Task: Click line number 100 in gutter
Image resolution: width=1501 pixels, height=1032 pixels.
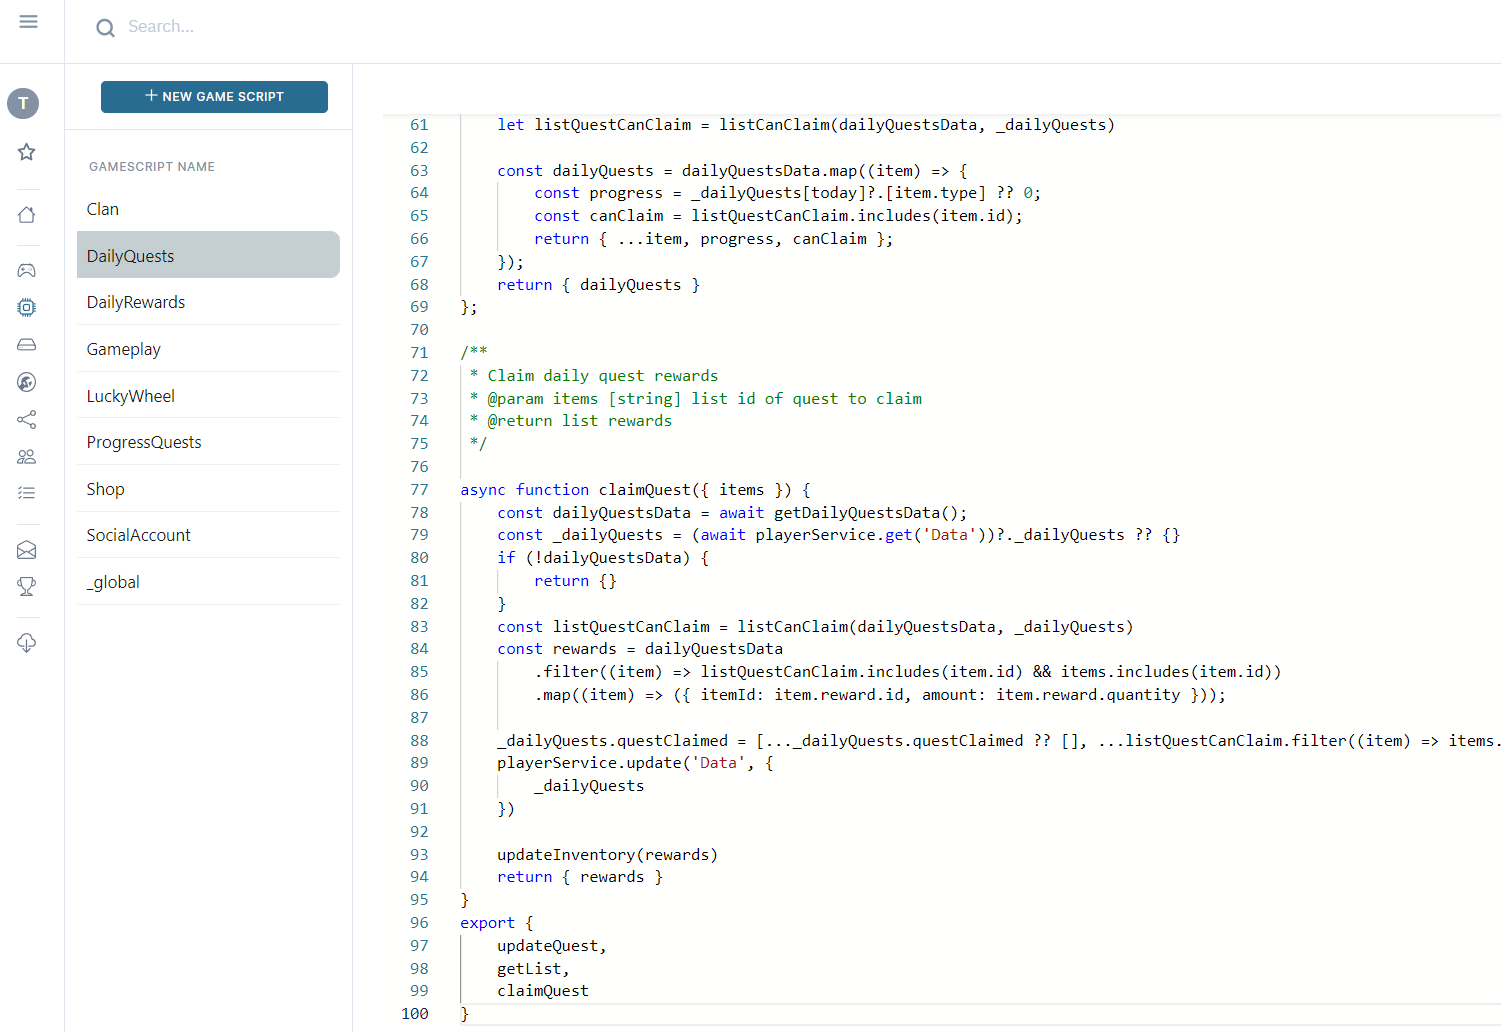Action: (x=415, y=1014)
